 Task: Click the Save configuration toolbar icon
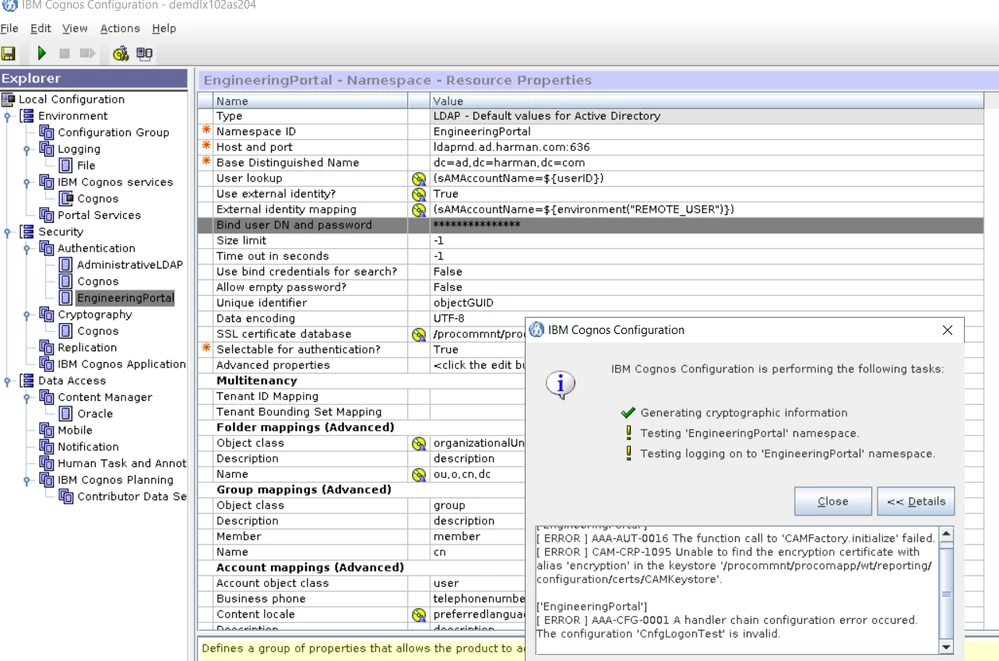(8, 54)
